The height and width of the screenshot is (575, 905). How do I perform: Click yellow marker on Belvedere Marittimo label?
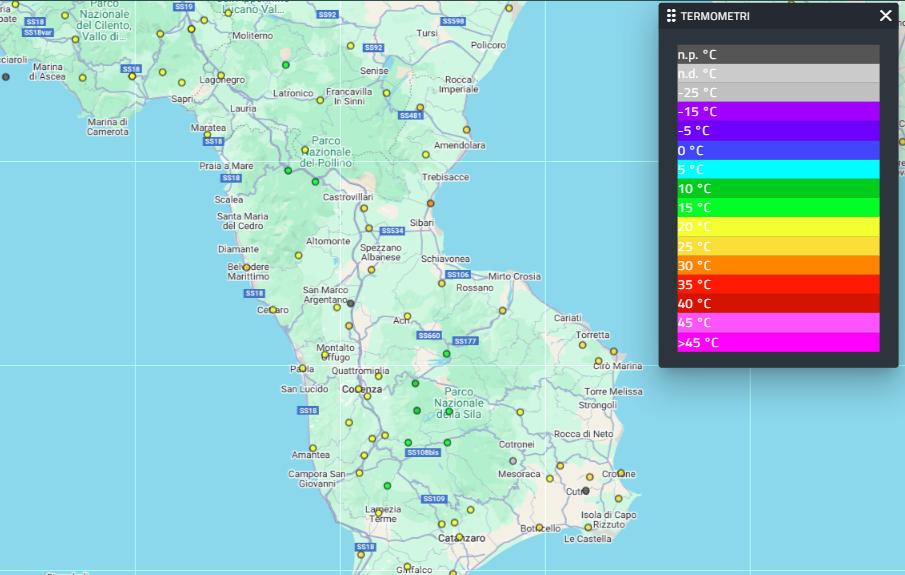pyautogui.click(x=247, y=267)
